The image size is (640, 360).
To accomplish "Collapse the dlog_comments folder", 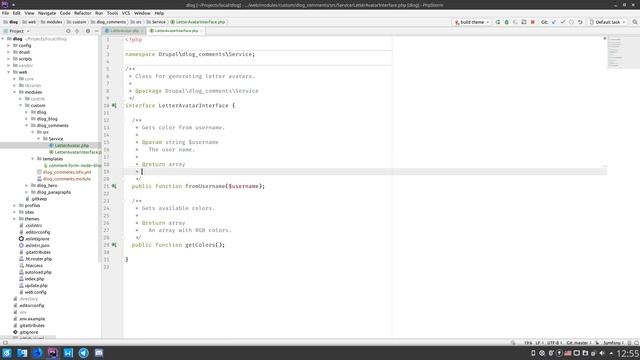I will click(27, 126).
